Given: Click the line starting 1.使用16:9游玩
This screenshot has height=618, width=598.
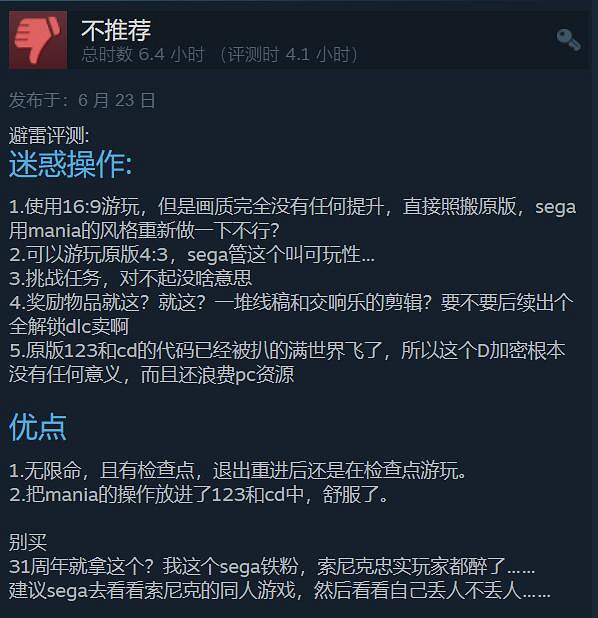Looking at the screenshot, I should [292, 207].
